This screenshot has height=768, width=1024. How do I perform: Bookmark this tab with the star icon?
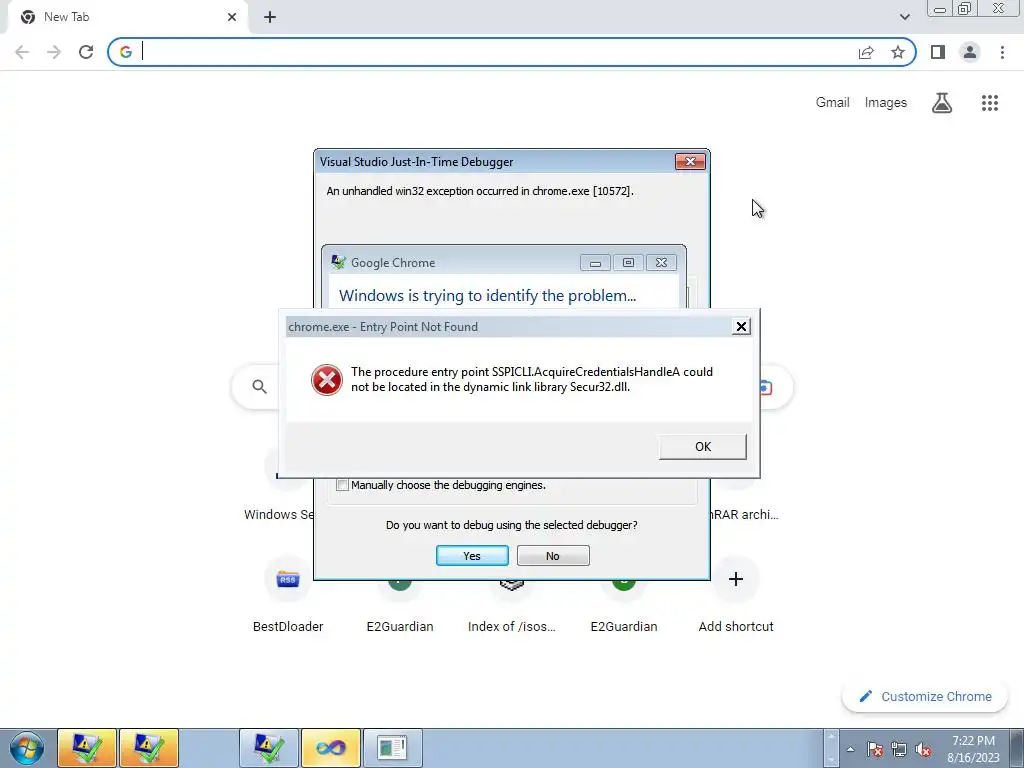click(x=898, y=52)
